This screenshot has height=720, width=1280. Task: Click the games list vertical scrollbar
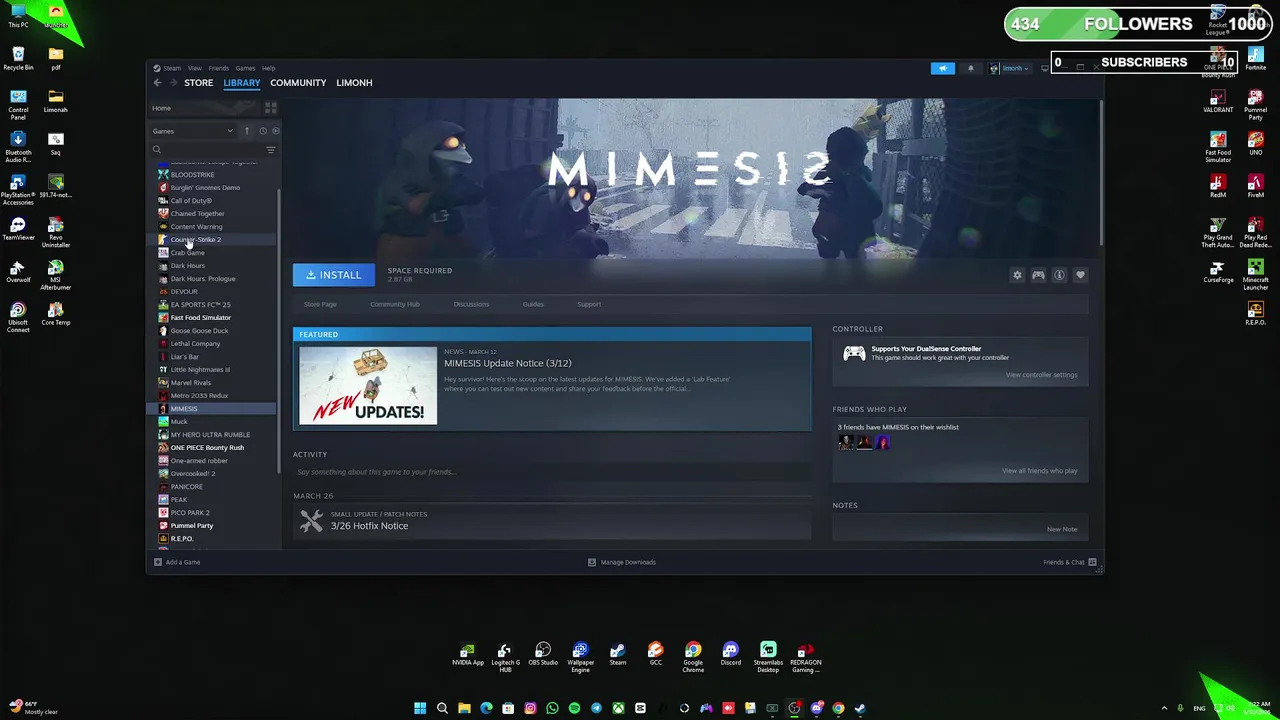279,330
